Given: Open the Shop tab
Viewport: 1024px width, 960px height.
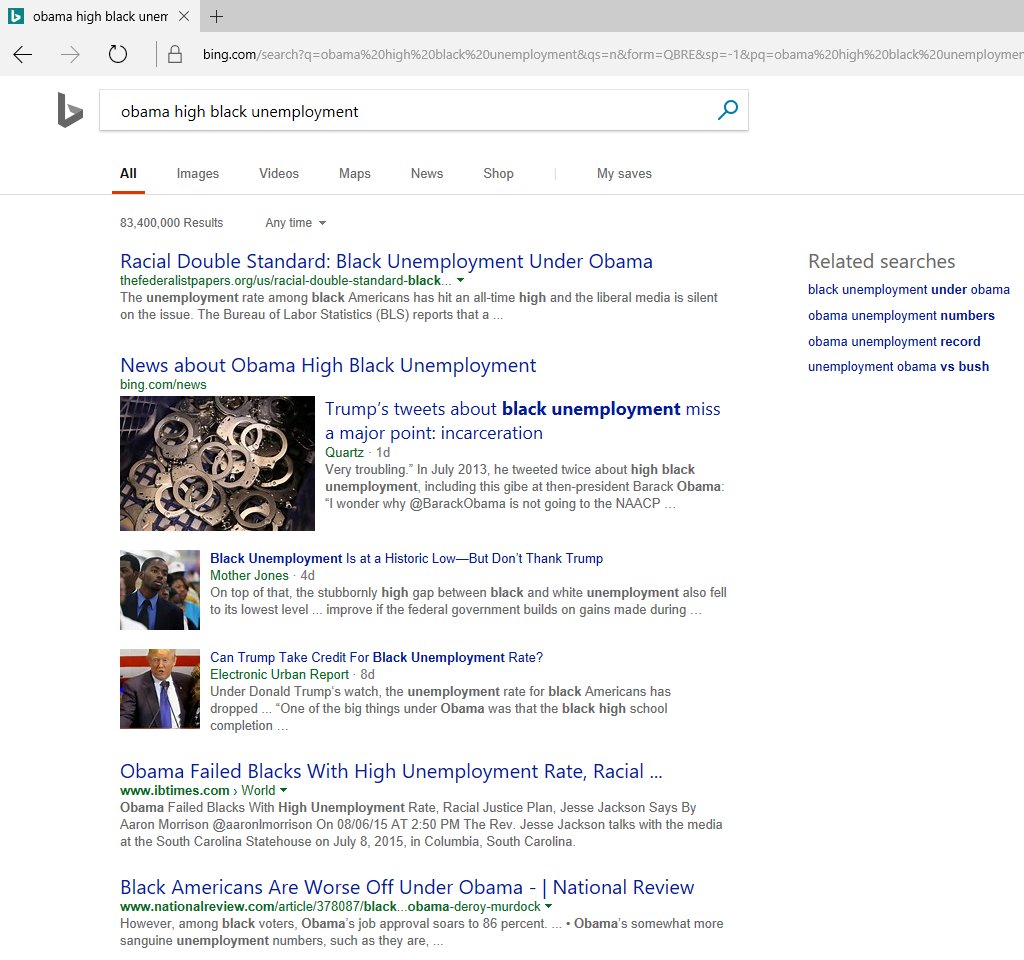Looking at the screenshot, I should pos(498,174).
